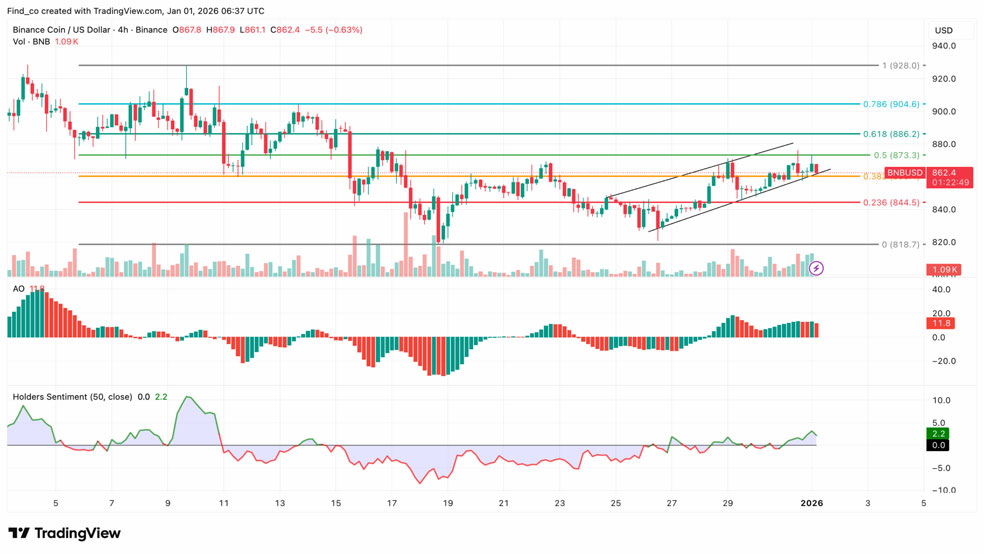984x554 pixels.
Task: Click the 1 (928.0) top Fibonacci label
Action: point(900,66)
